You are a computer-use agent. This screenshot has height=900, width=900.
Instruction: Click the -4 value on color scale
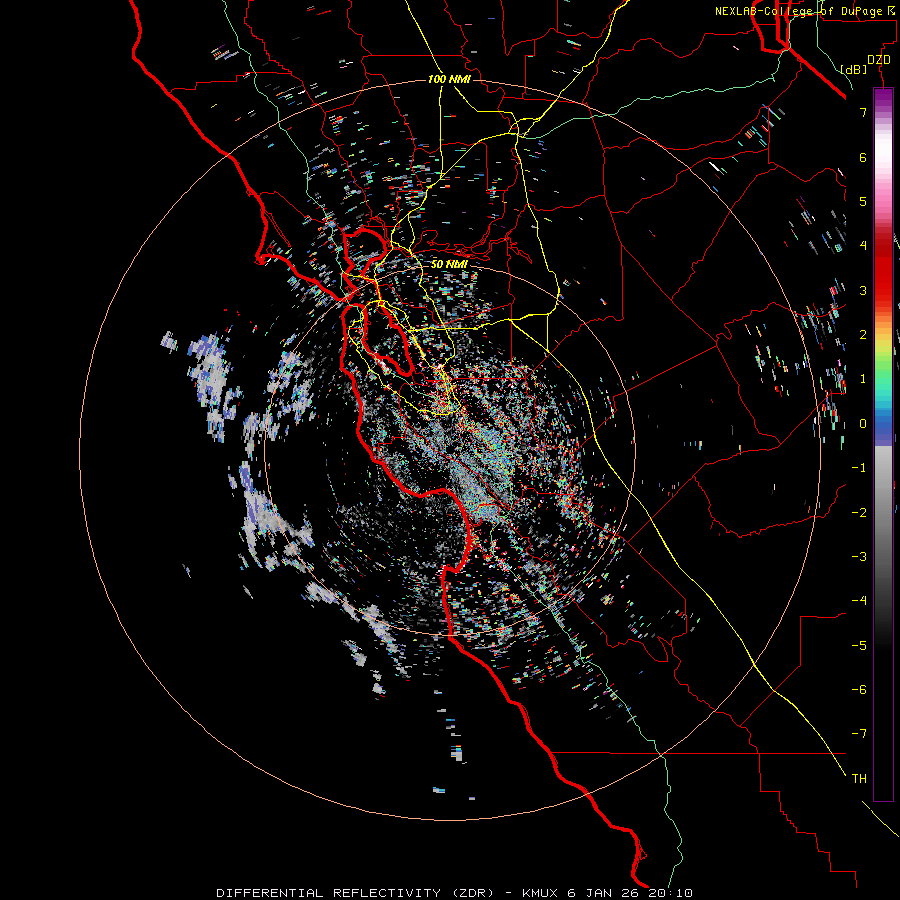click(x=859, y=601)
